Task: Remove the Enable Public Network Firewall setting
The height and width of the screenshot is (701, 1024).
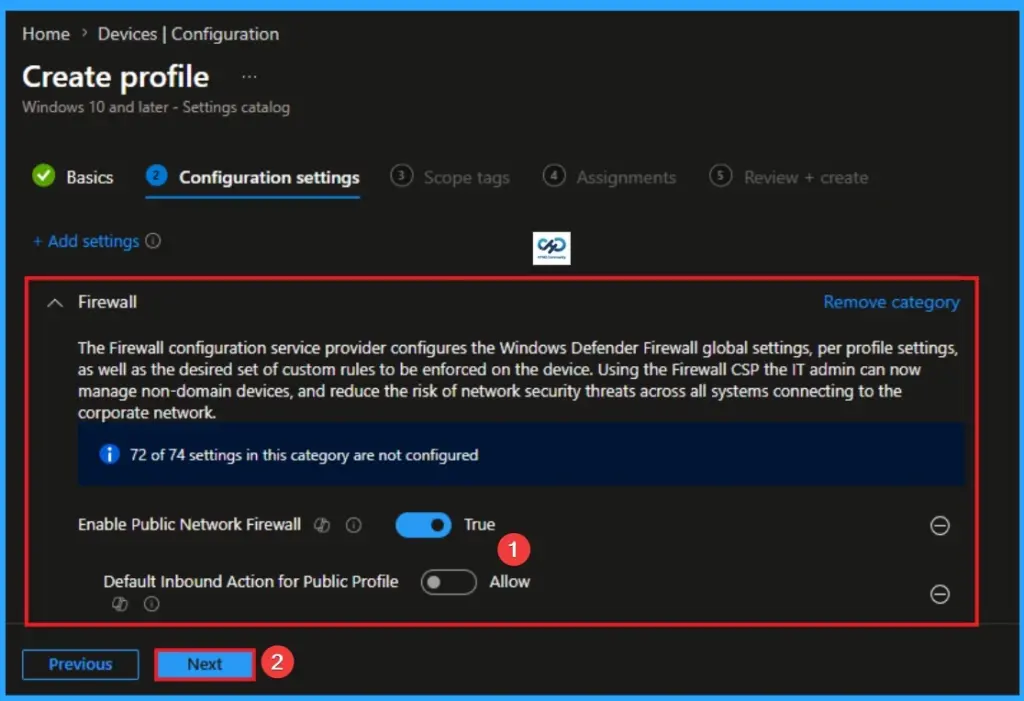Action: click(x=940, y=525)
